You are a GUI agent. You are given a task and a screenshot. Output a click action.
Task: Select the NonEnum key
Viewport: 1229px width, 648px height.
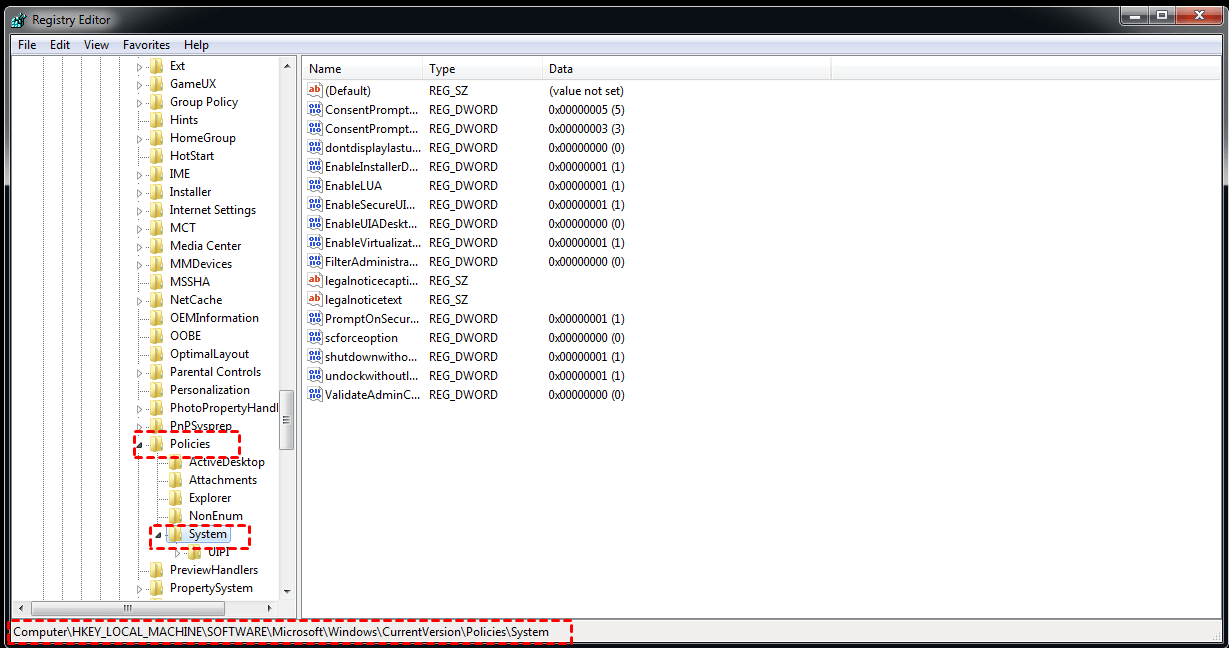(x=216, y=516)
